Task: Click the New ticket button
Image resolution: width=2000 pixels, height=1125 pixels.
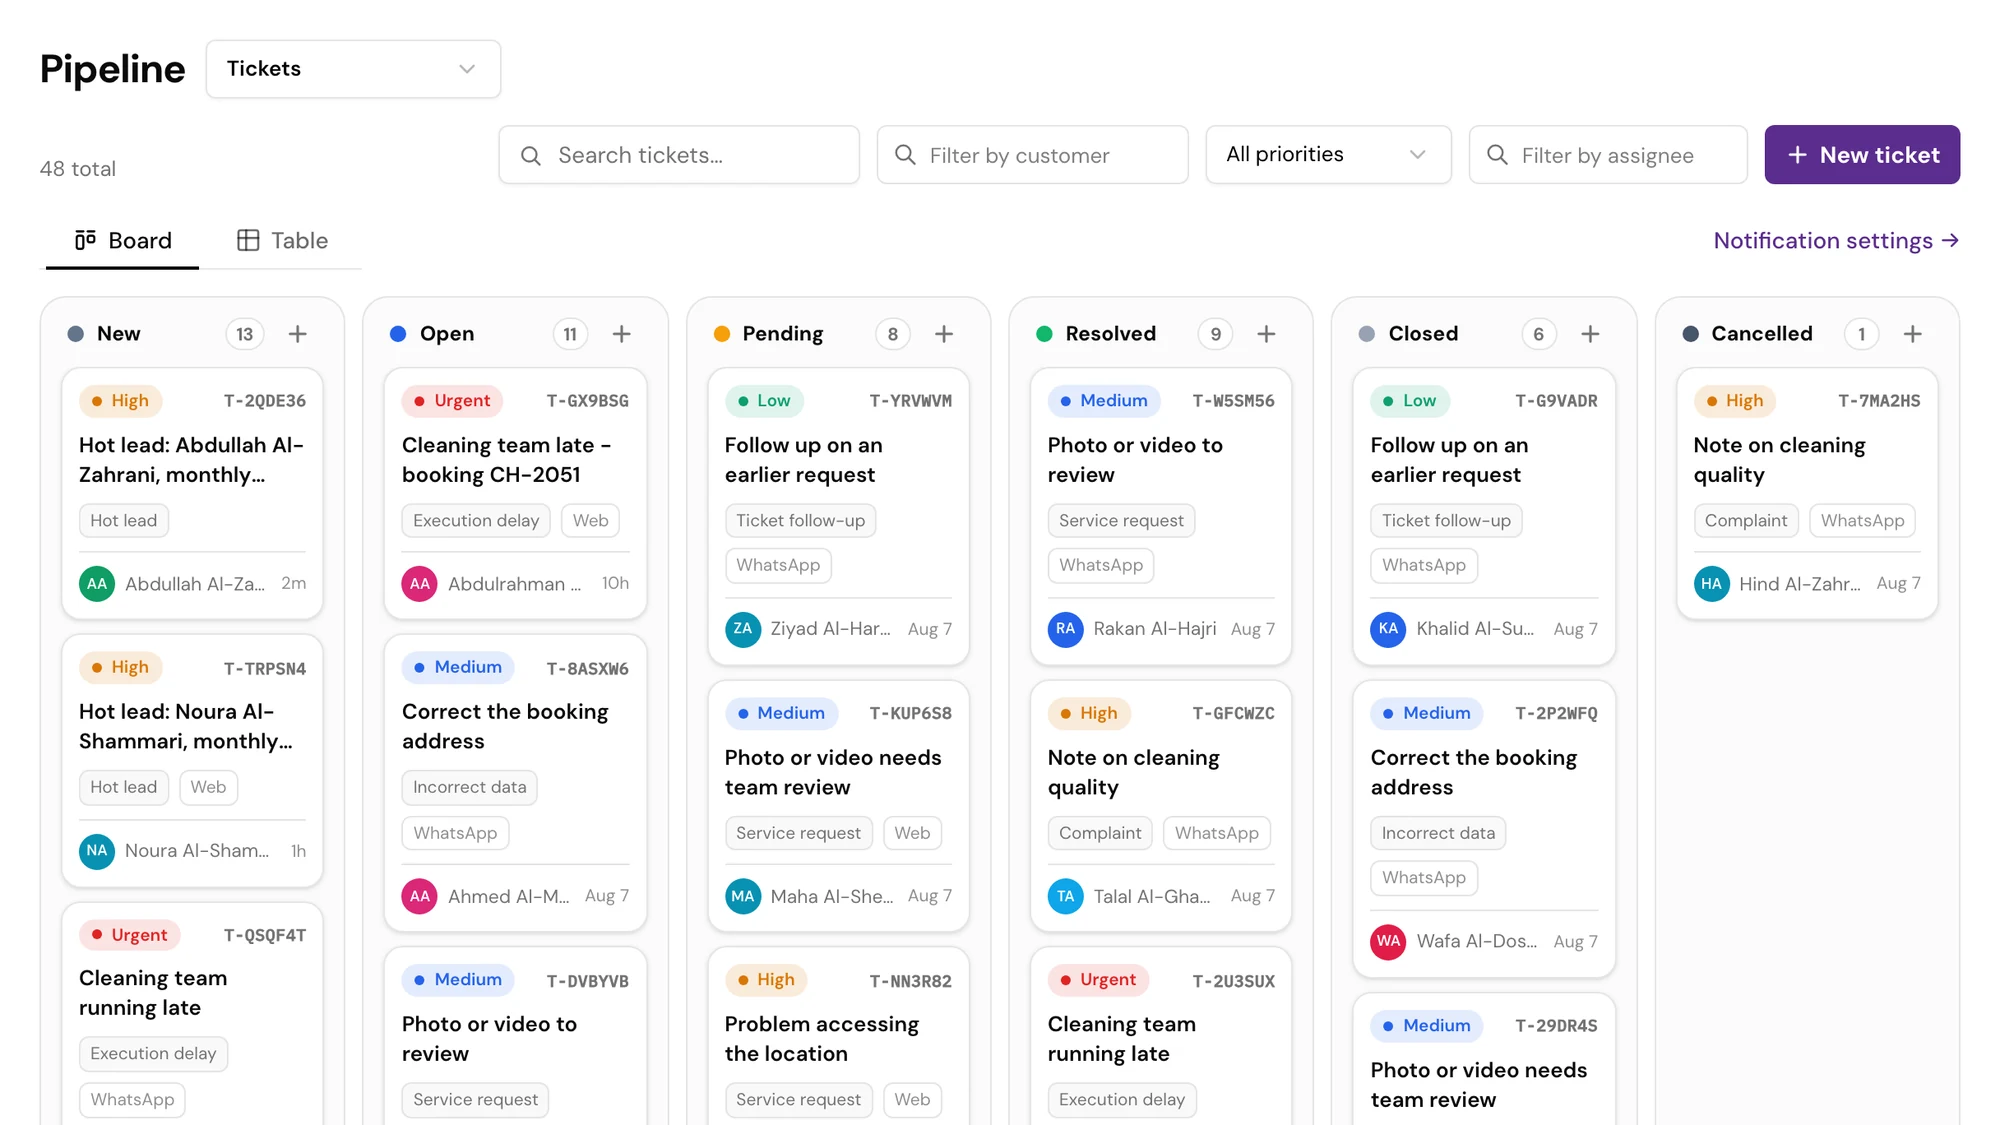Action: point(1862,155)
